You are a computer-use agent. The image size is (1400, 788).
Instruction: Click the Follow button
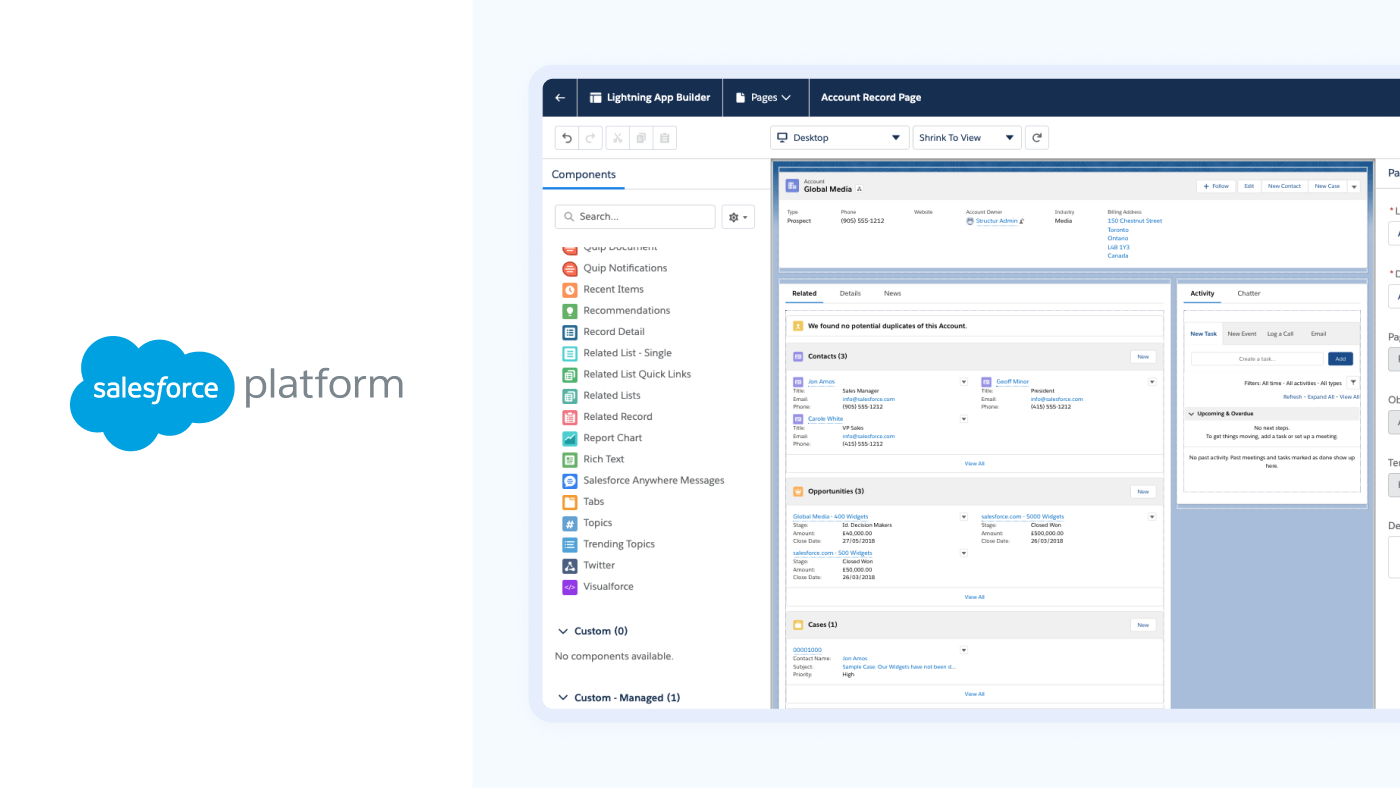[1216, 186]
